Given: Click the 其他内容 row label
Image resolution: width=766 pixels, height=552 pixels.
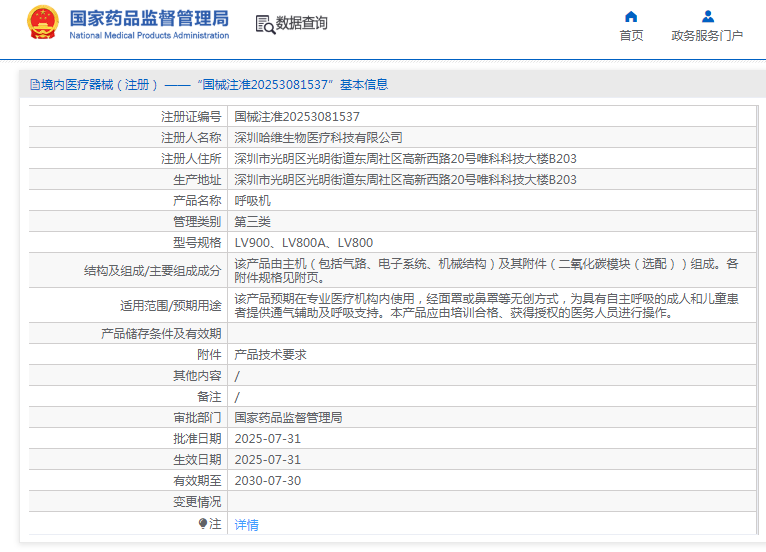Looking at the screenshot, I should coord(197,376).
